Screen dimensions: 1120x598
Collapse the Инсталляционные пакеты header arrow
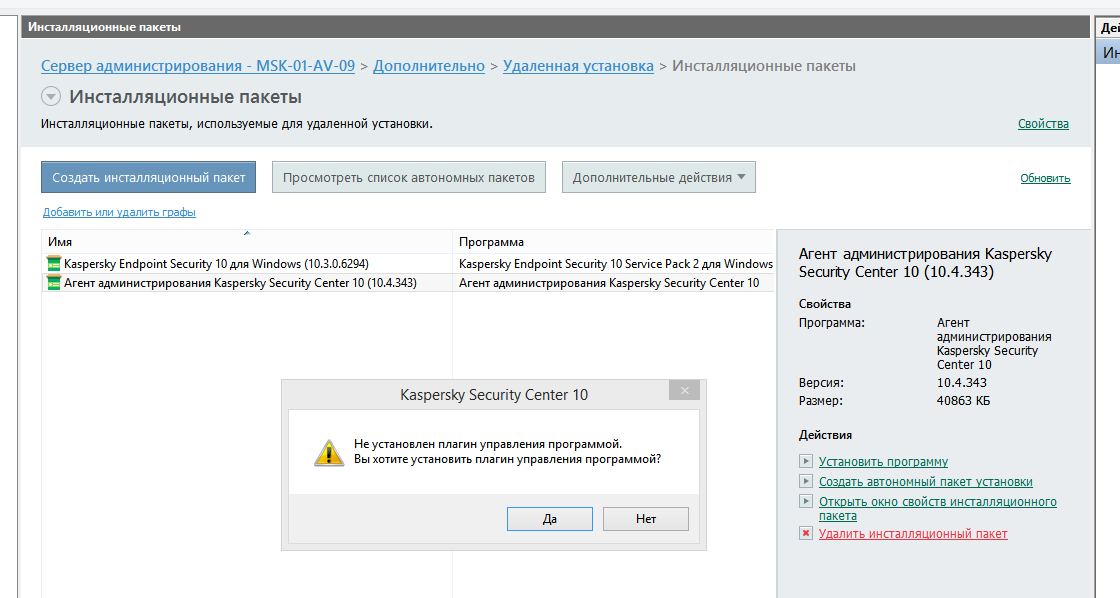click(51, 96)
